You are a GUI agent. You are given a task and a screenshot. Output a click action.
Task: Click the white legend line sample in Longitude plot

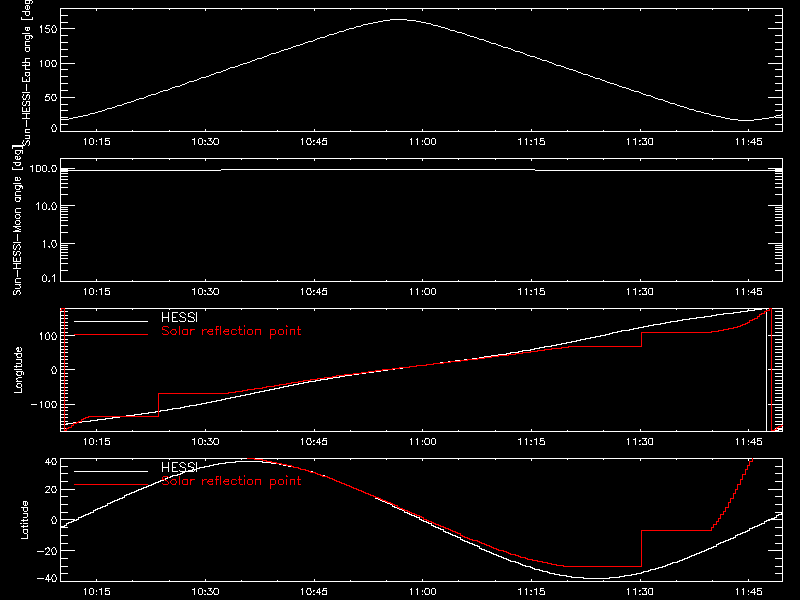(x=111, y=321)
